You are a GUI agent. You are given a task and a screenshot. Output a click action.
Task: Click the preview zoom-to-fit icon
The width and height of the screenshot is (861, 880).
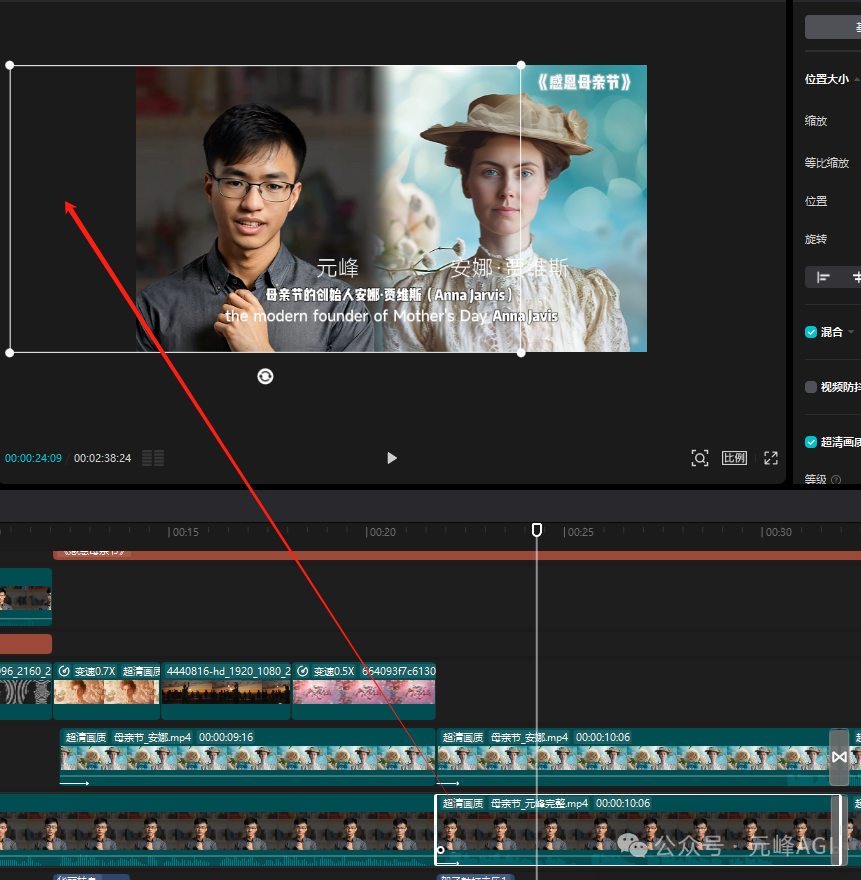699,458
